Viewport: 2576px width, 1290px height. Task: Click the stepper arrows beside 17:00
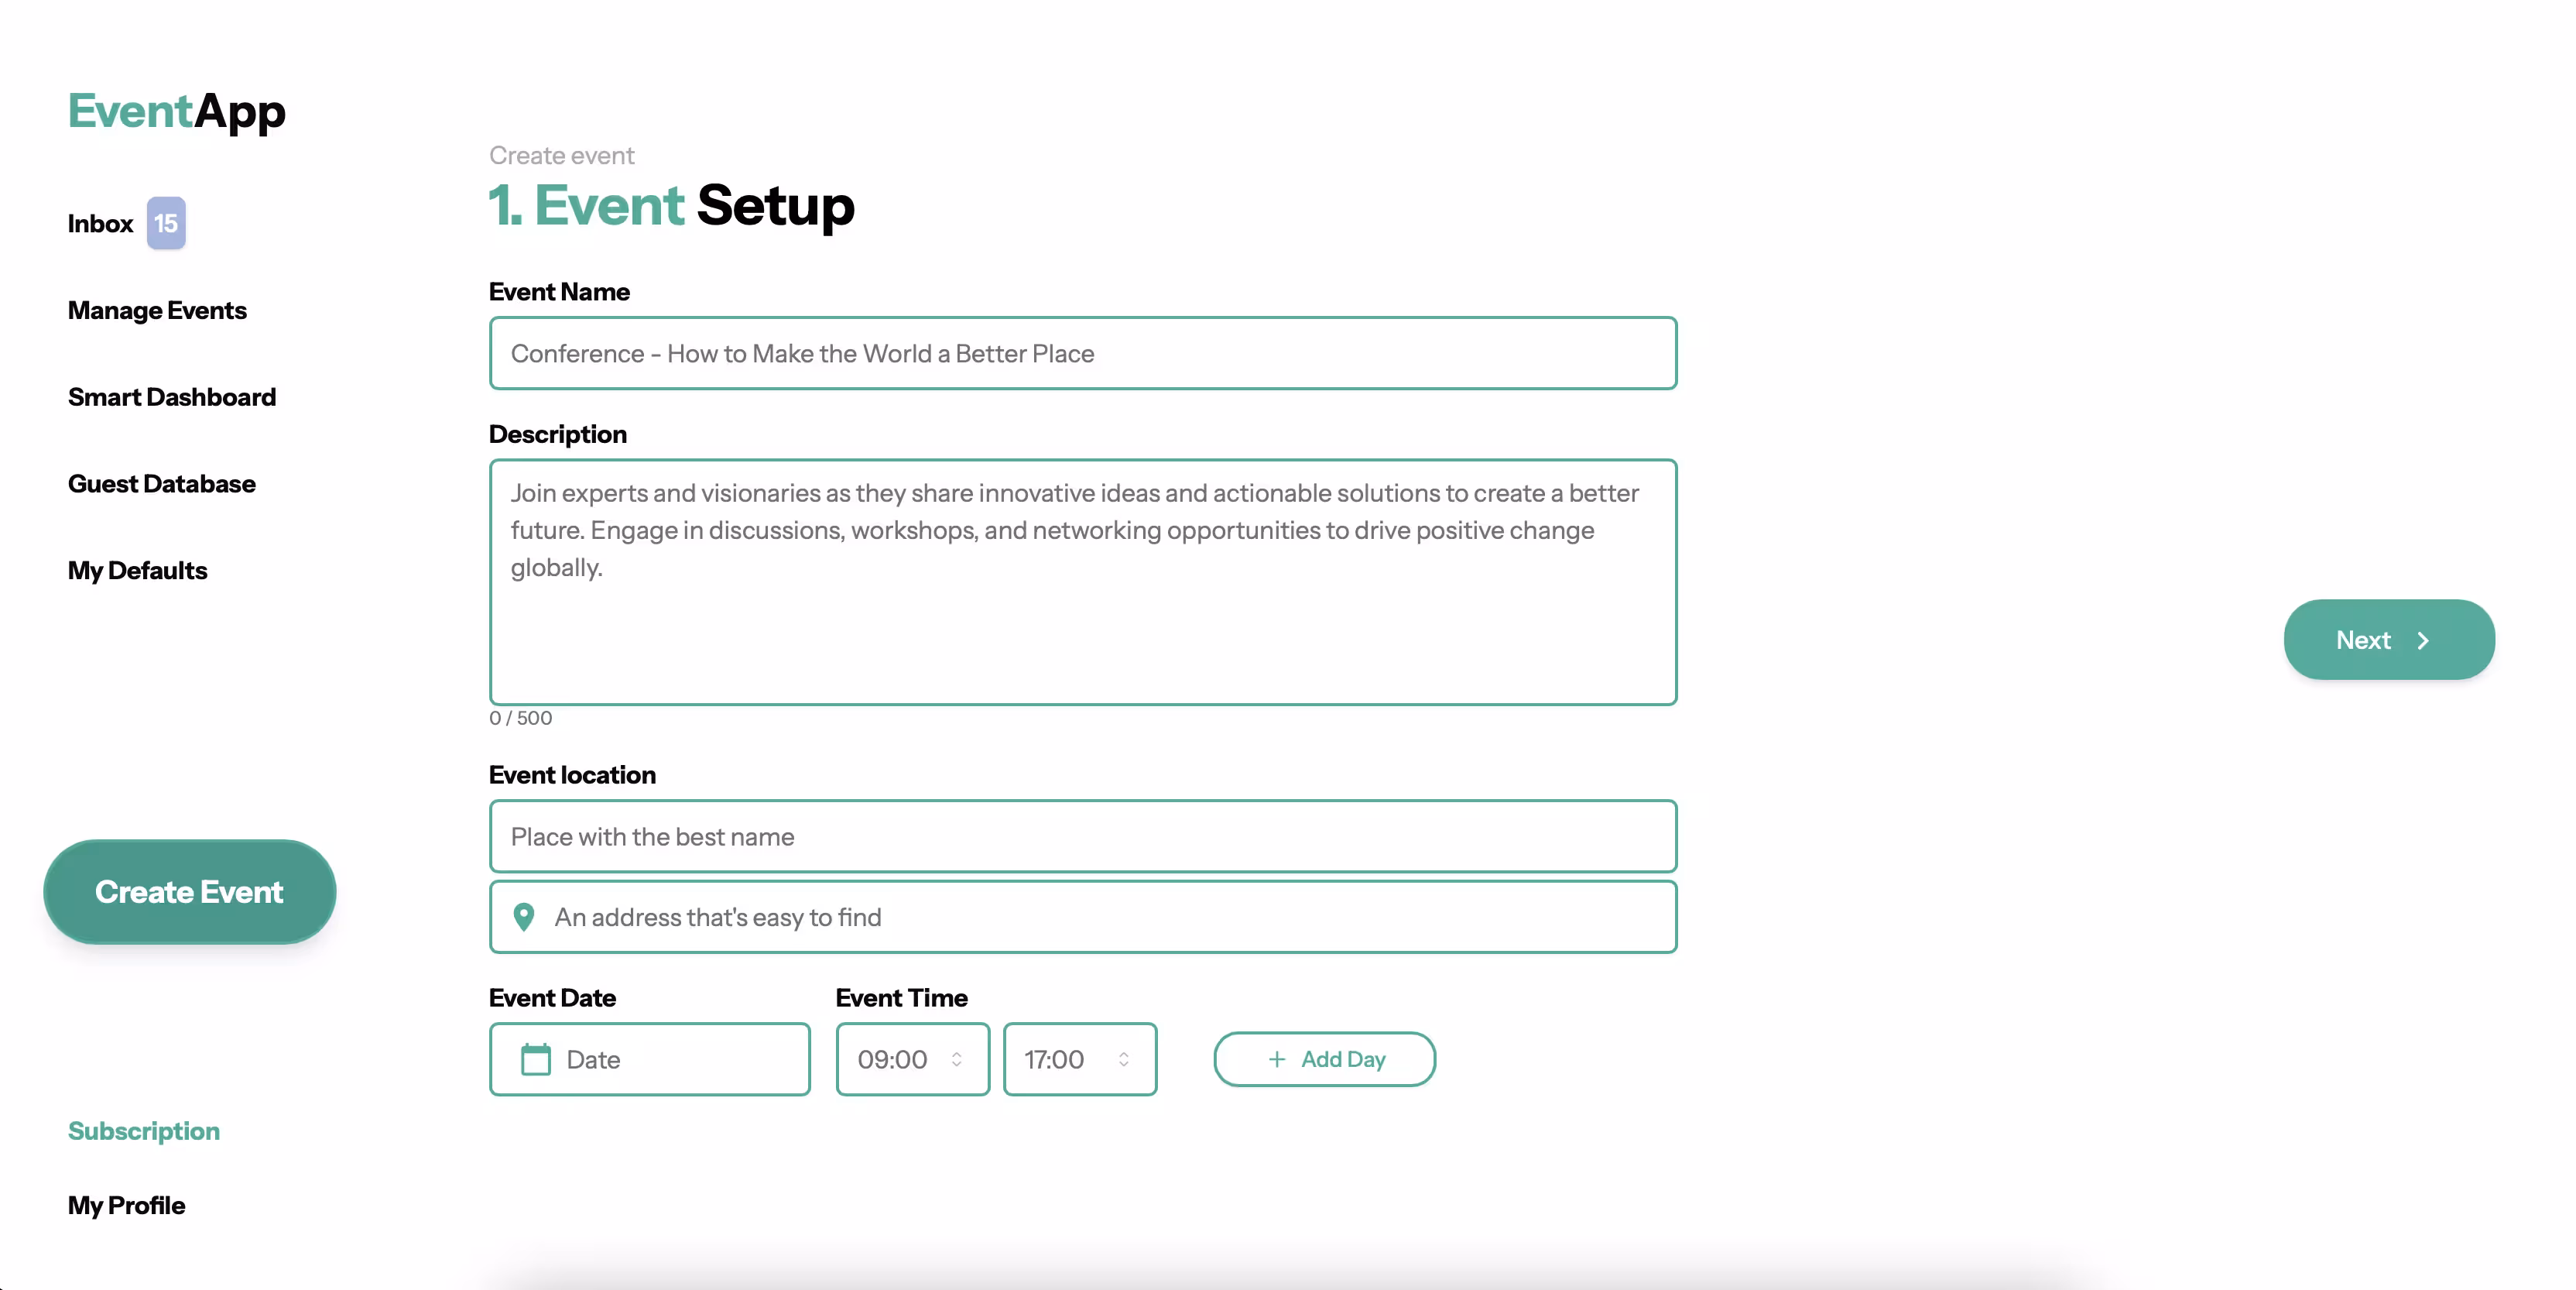[x=1124, y=1059]
